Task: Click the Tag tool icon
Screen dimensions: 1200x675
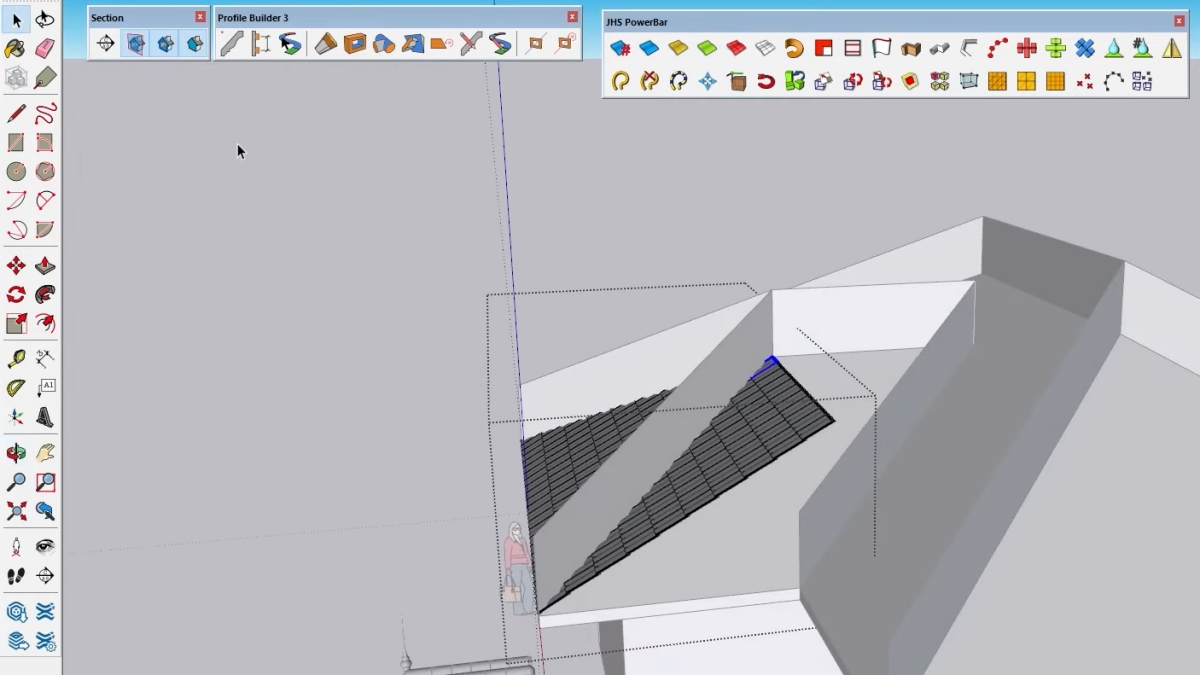Action: tap(45, 77)
